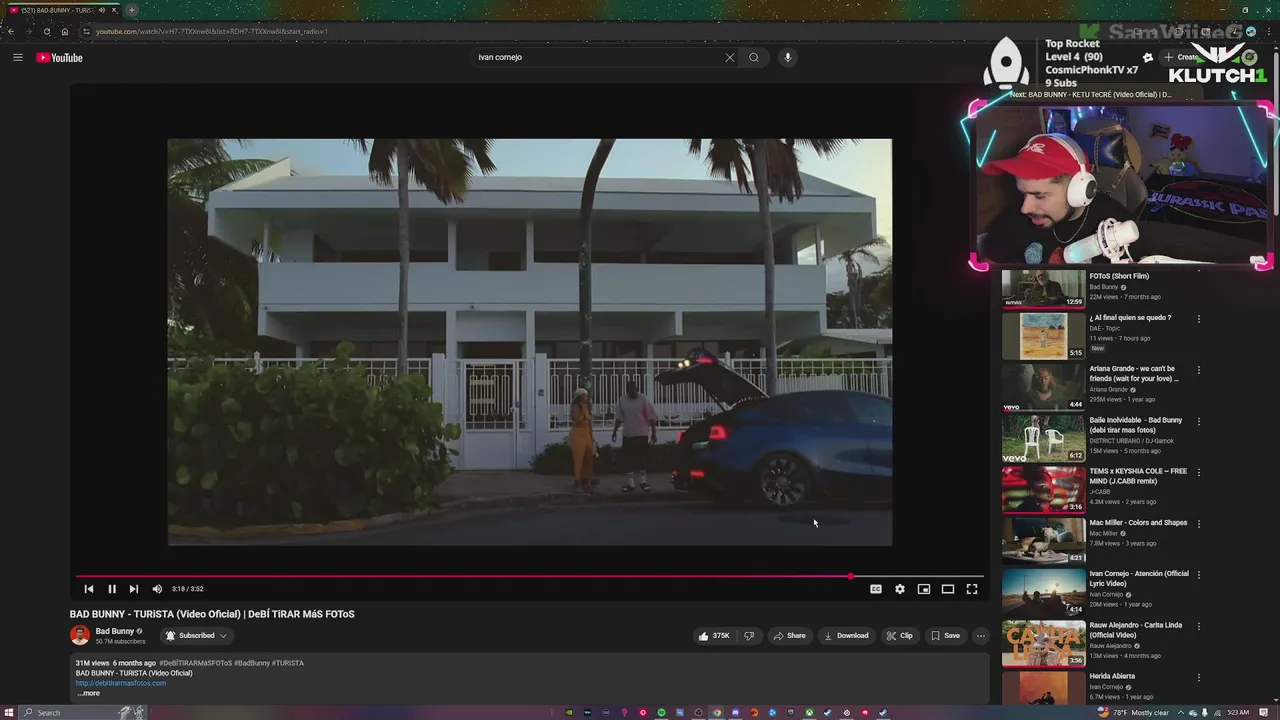Image resolution: width=1280 pixels, height=720 pixels.
Task: Open the FOToS (Short Film) thumbnail
Action: point(1043,287)
